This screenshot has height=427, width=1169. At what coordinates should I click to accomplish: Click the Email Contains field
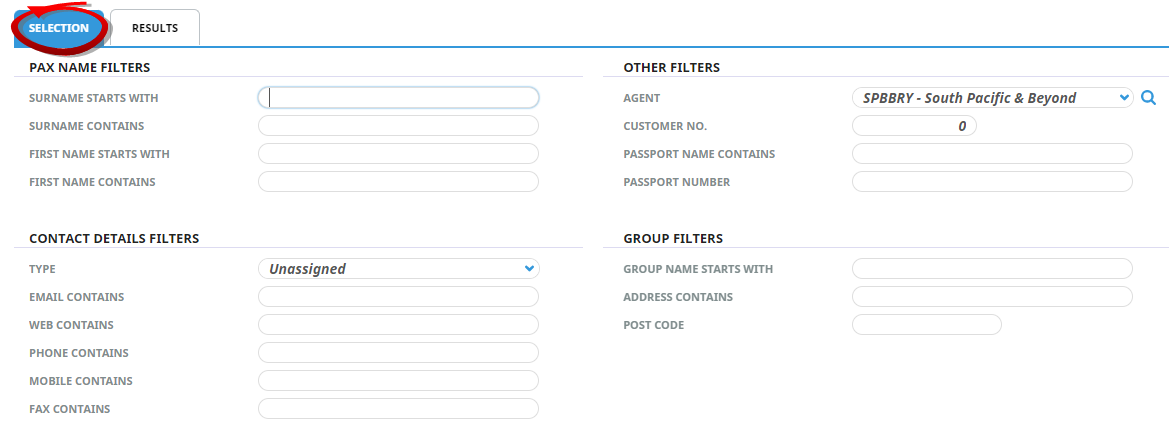[398, 297]
